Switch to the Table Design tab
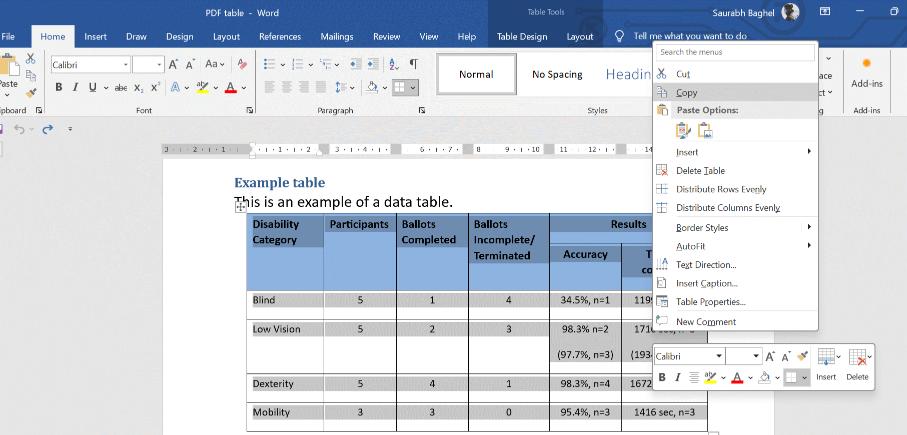Viewport: 907px width, 435px height. click(x=521, y=37)
